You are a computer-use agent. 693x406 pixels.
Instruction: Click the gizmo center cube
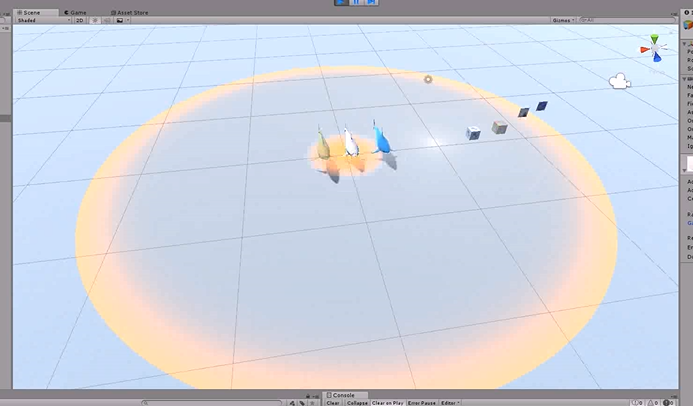(655, 48)
